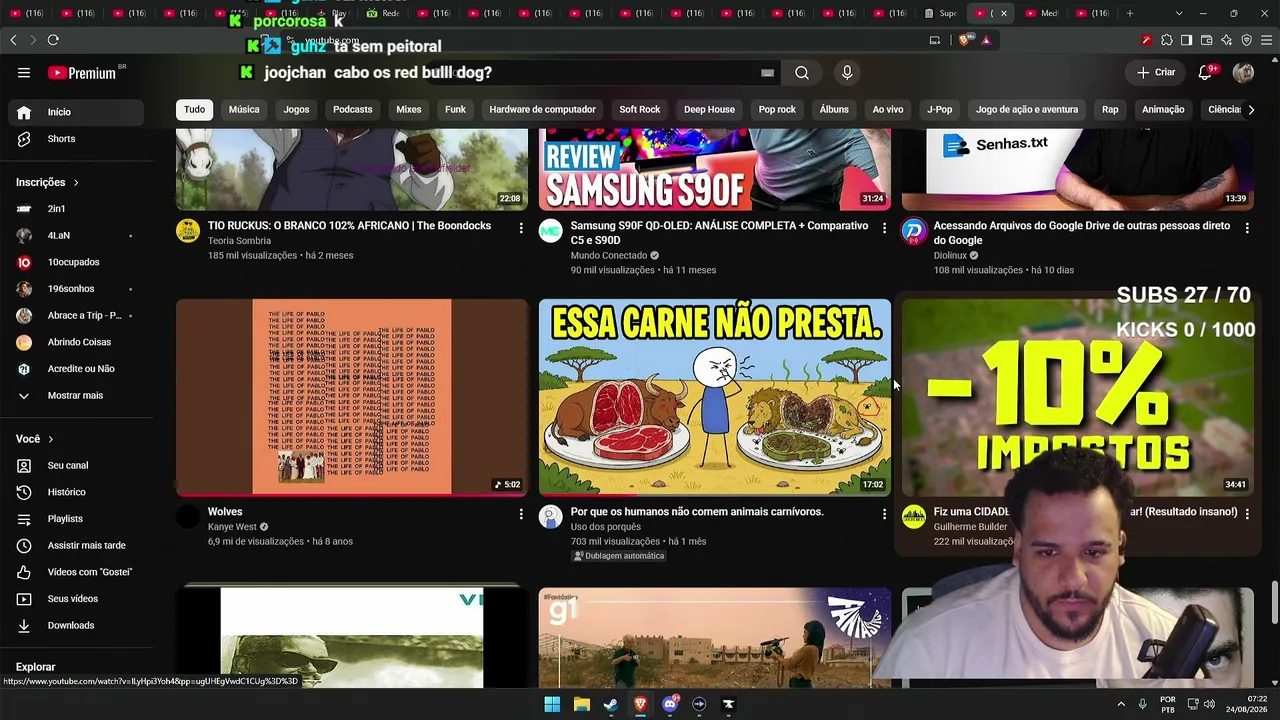This screenshot has width=1280, height=720.
Task: Open a new browser tab
Action: 1130,13
